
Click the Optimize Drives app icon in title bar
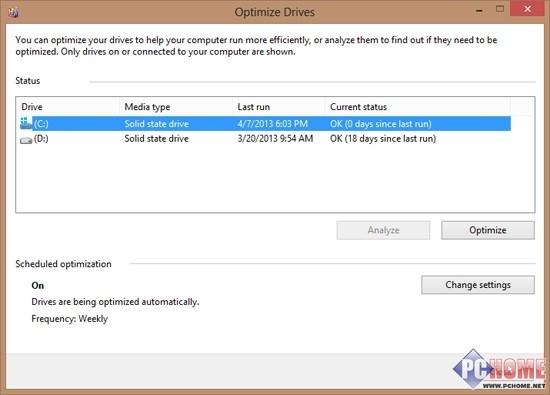pyautogui.click(x=14, y=13)
